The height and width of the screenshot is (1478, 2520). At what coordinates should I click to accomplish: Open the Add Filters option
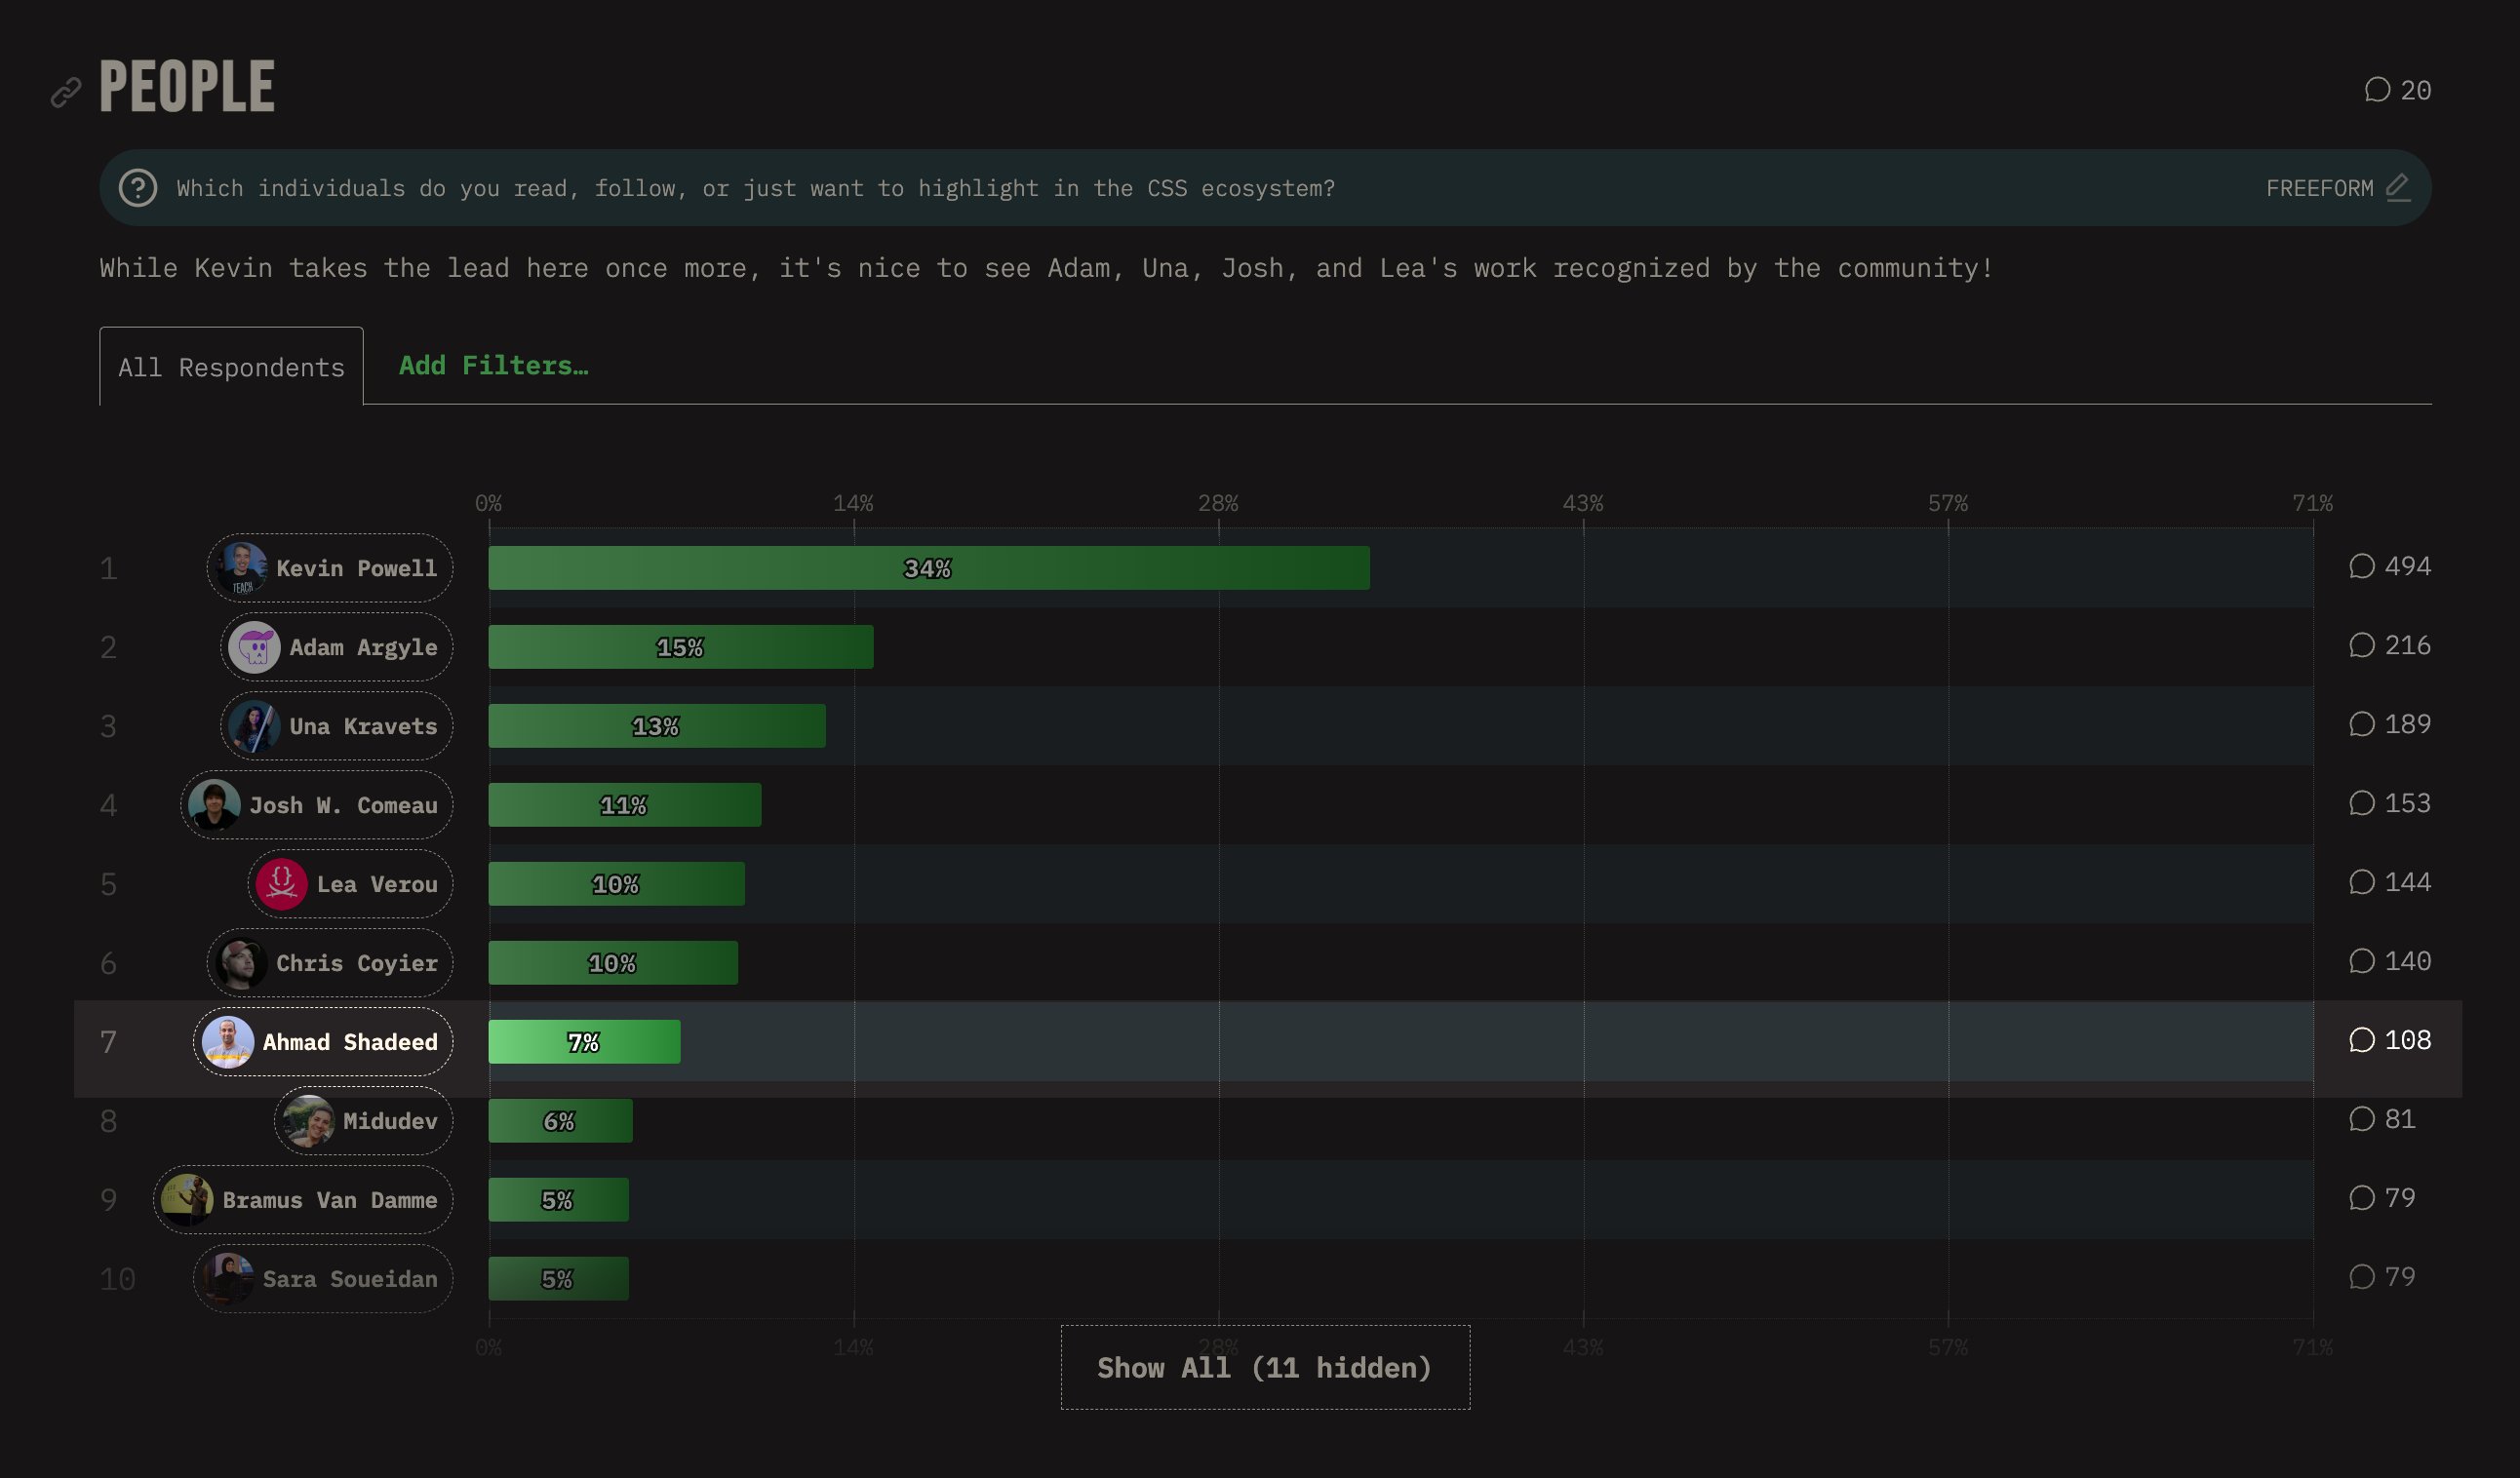[x=493, y=365]
